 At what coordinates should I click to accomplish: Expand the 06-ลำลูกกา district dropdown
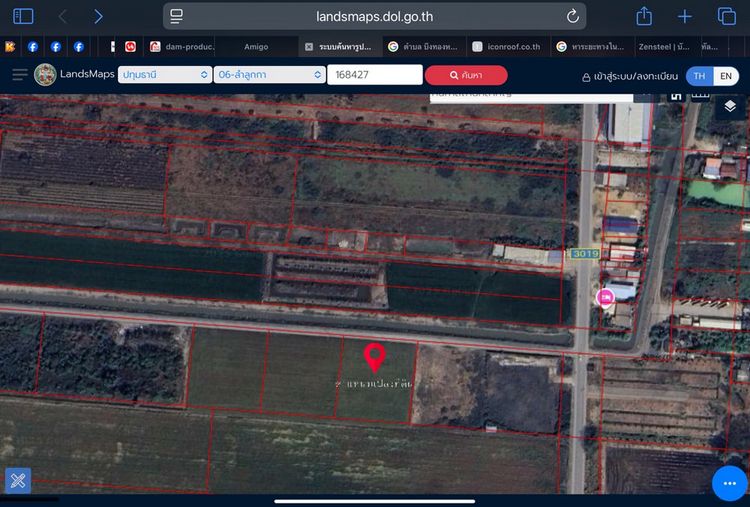tap(270, 75)
